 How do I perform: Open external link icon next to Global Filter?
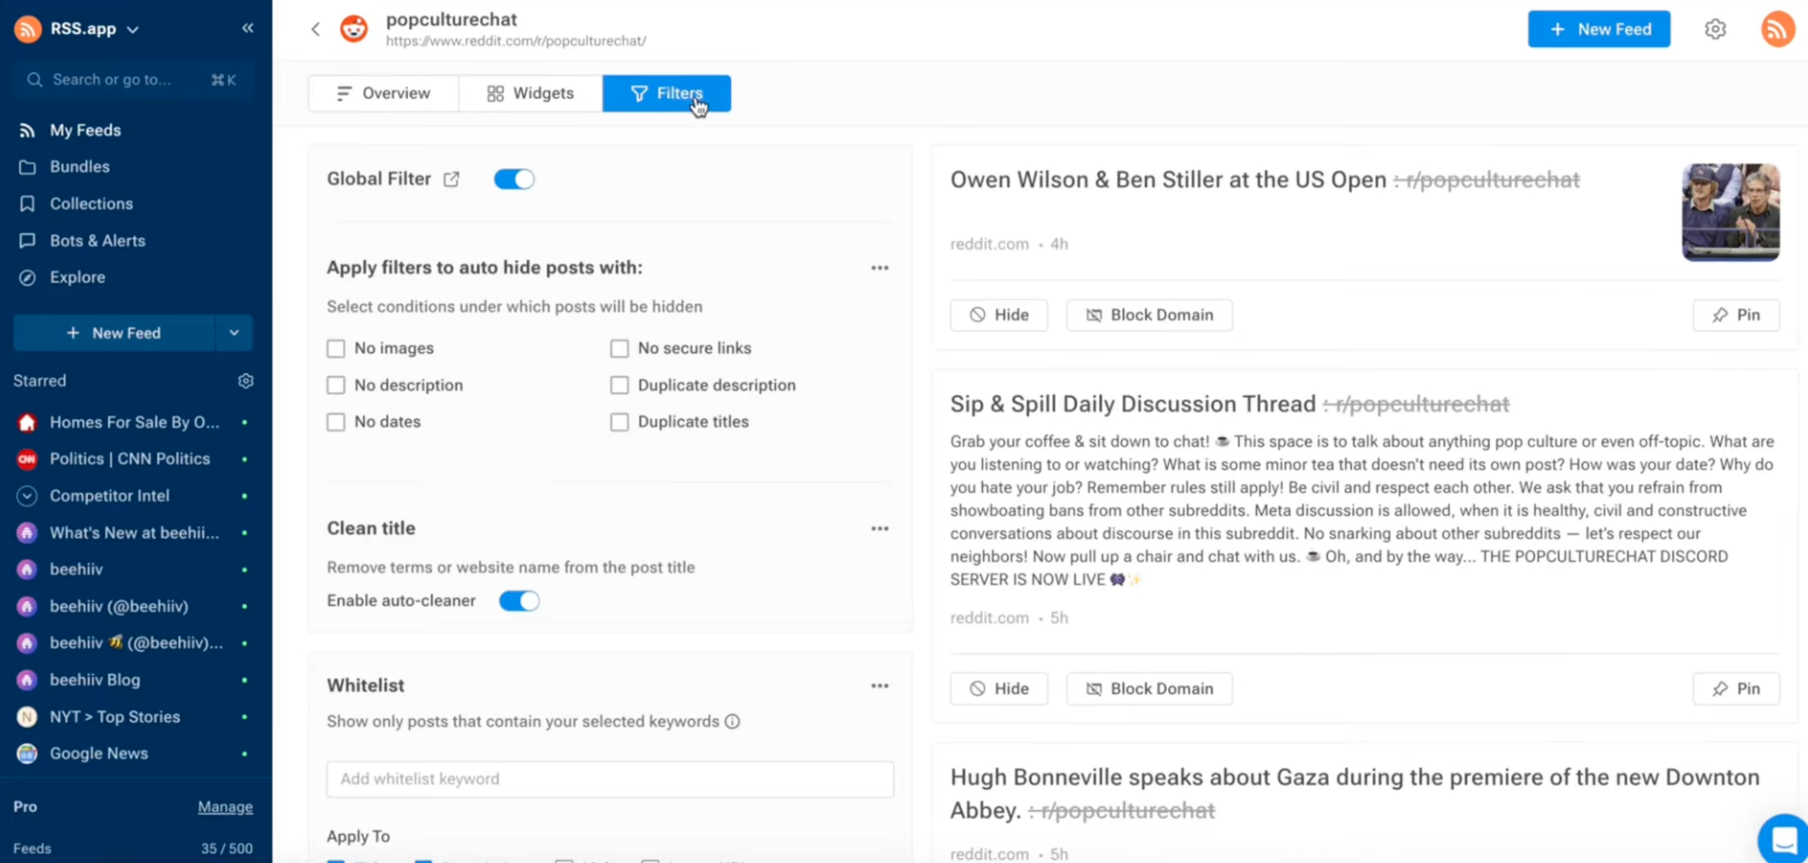point(452,179)
